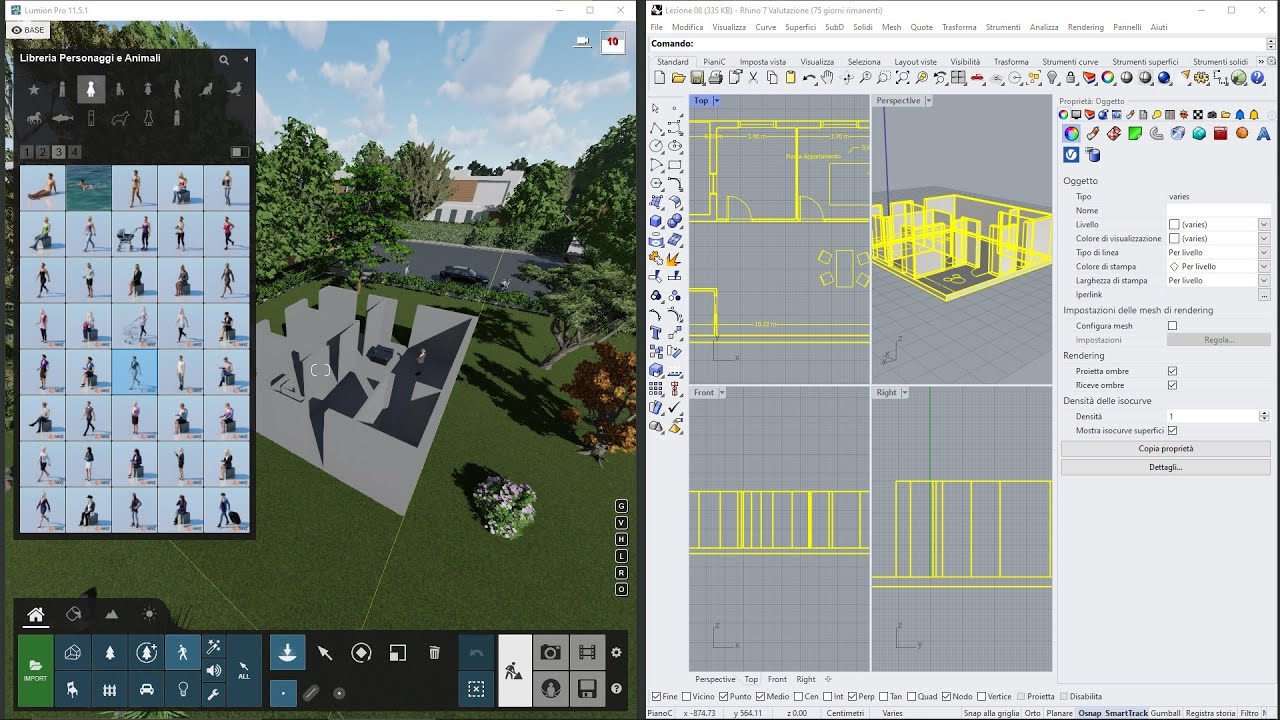Open the Colore di stampa dropdown
Screen dimensions: 1280x720
tap(1264, 267)
